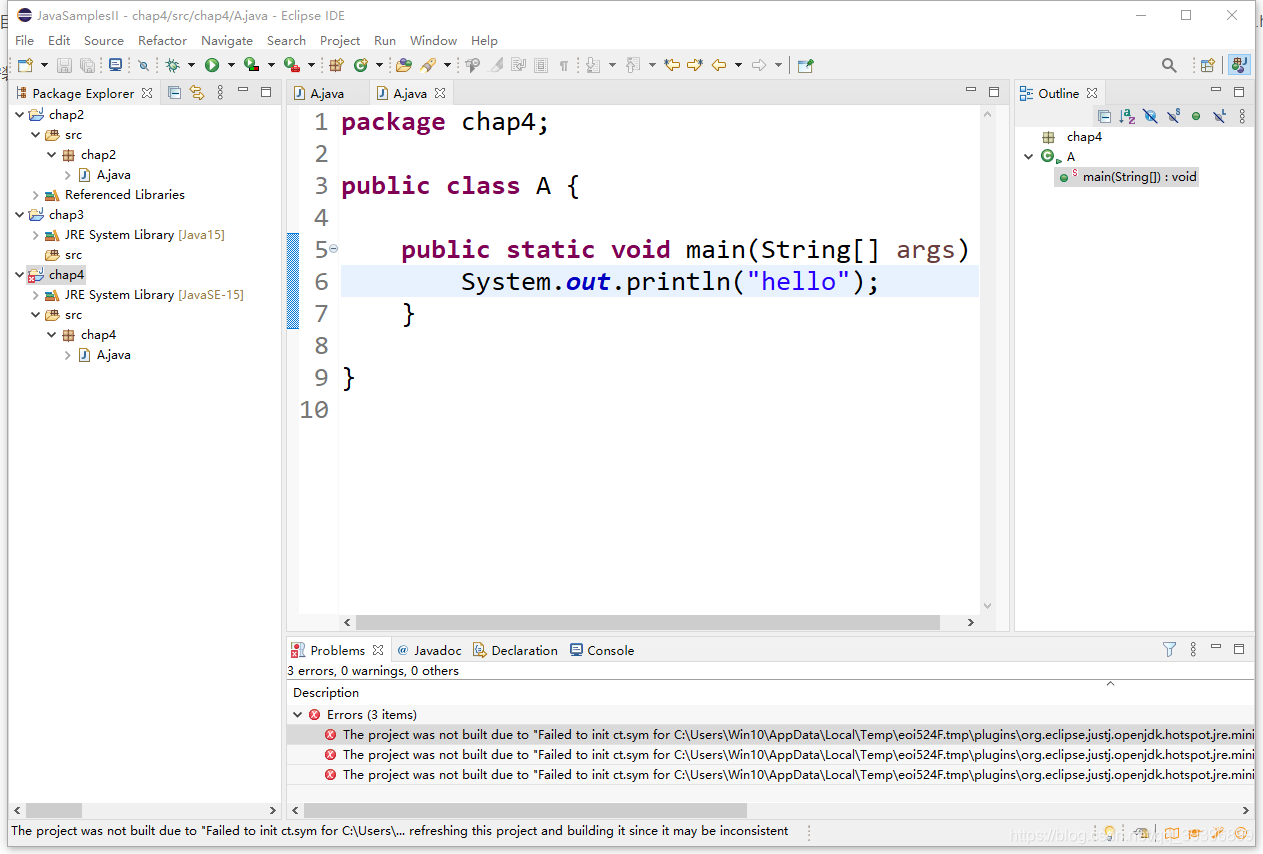This screenshot has height=854, width=1263.
Task: Open the Refactor menu
Action: (162, 41)
